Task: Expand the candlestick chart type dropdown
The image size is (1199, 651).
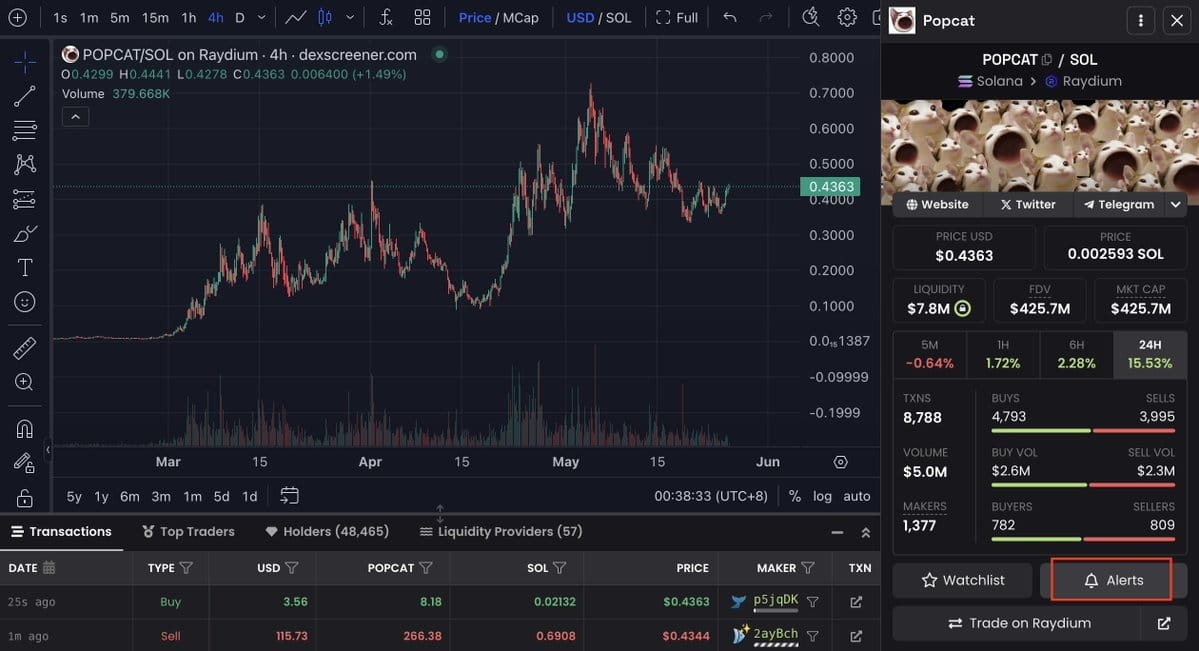Action: point(349,18)
